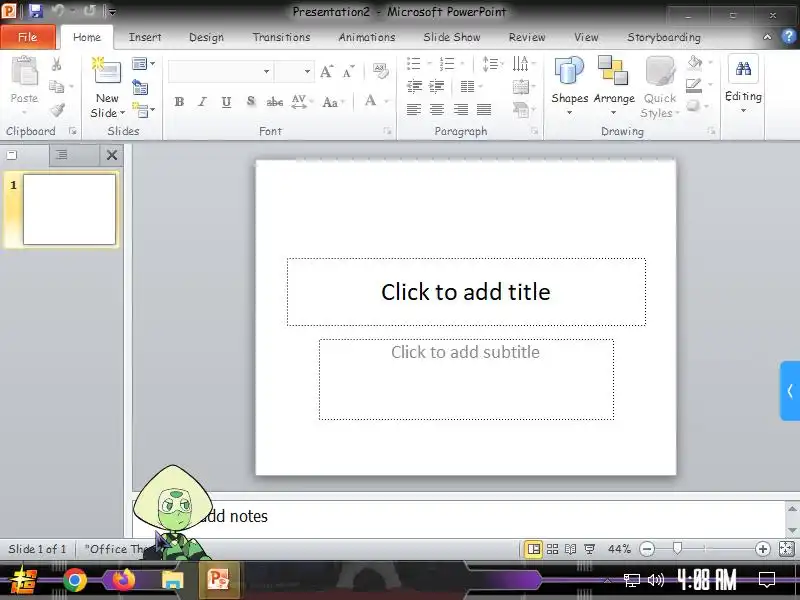This screenshot has height=600, width=800.
Task: Fit slide to current window
Action: 787,549
